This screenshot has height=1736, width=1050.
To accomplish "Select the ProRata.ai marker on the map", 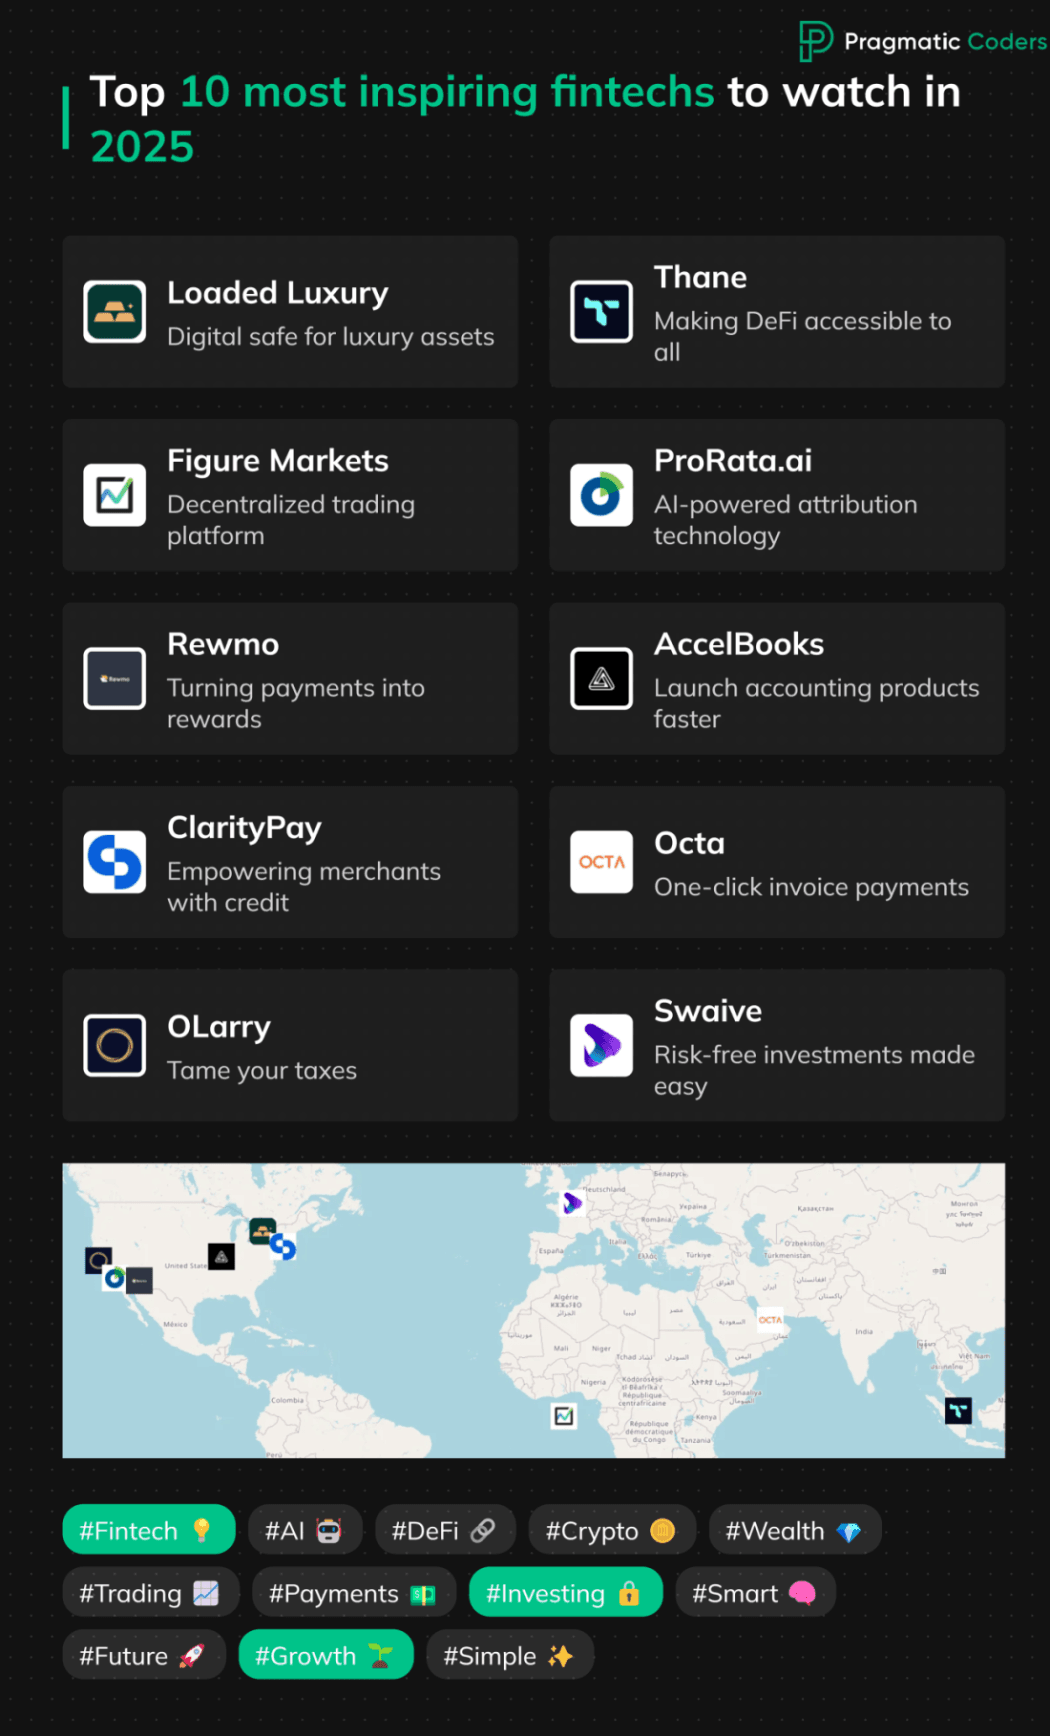I will 114,1278.
